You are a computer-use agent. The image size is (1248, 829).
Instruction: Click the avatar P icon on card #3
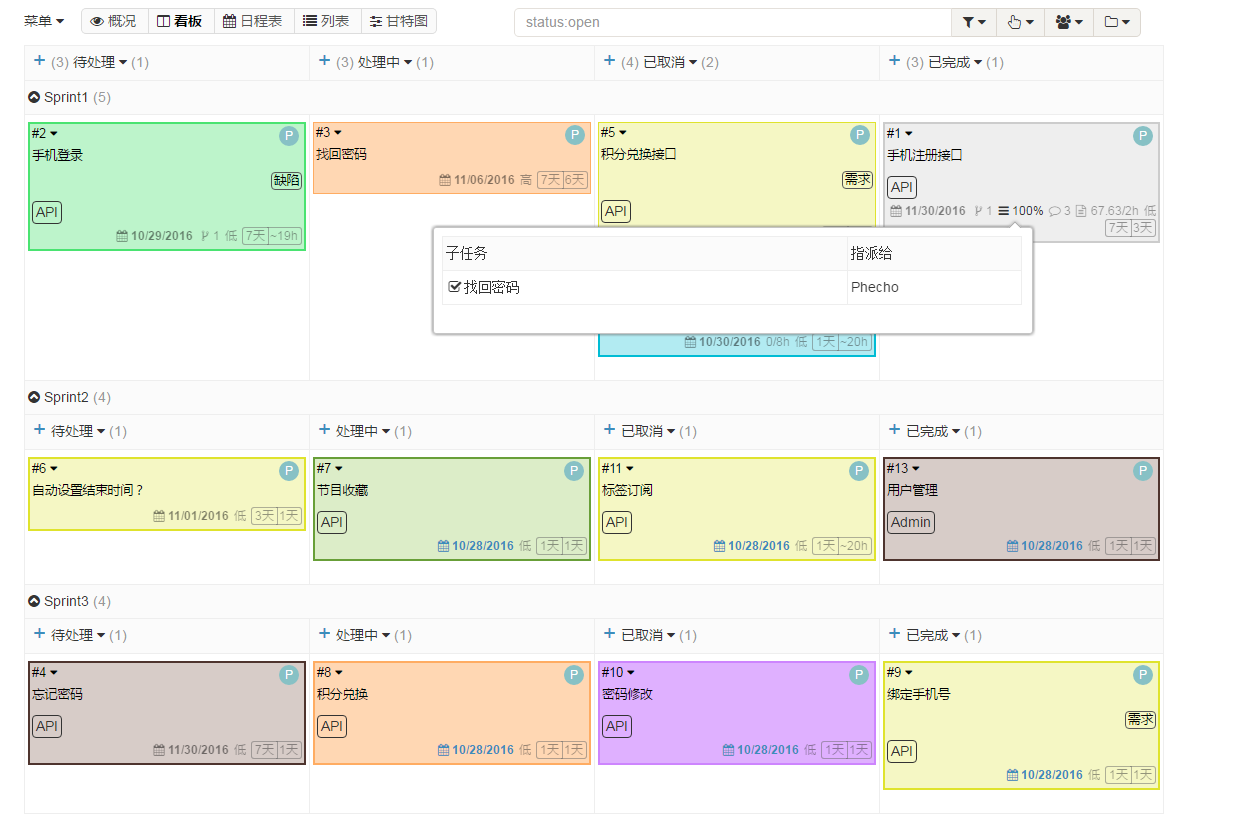(574, 135)
